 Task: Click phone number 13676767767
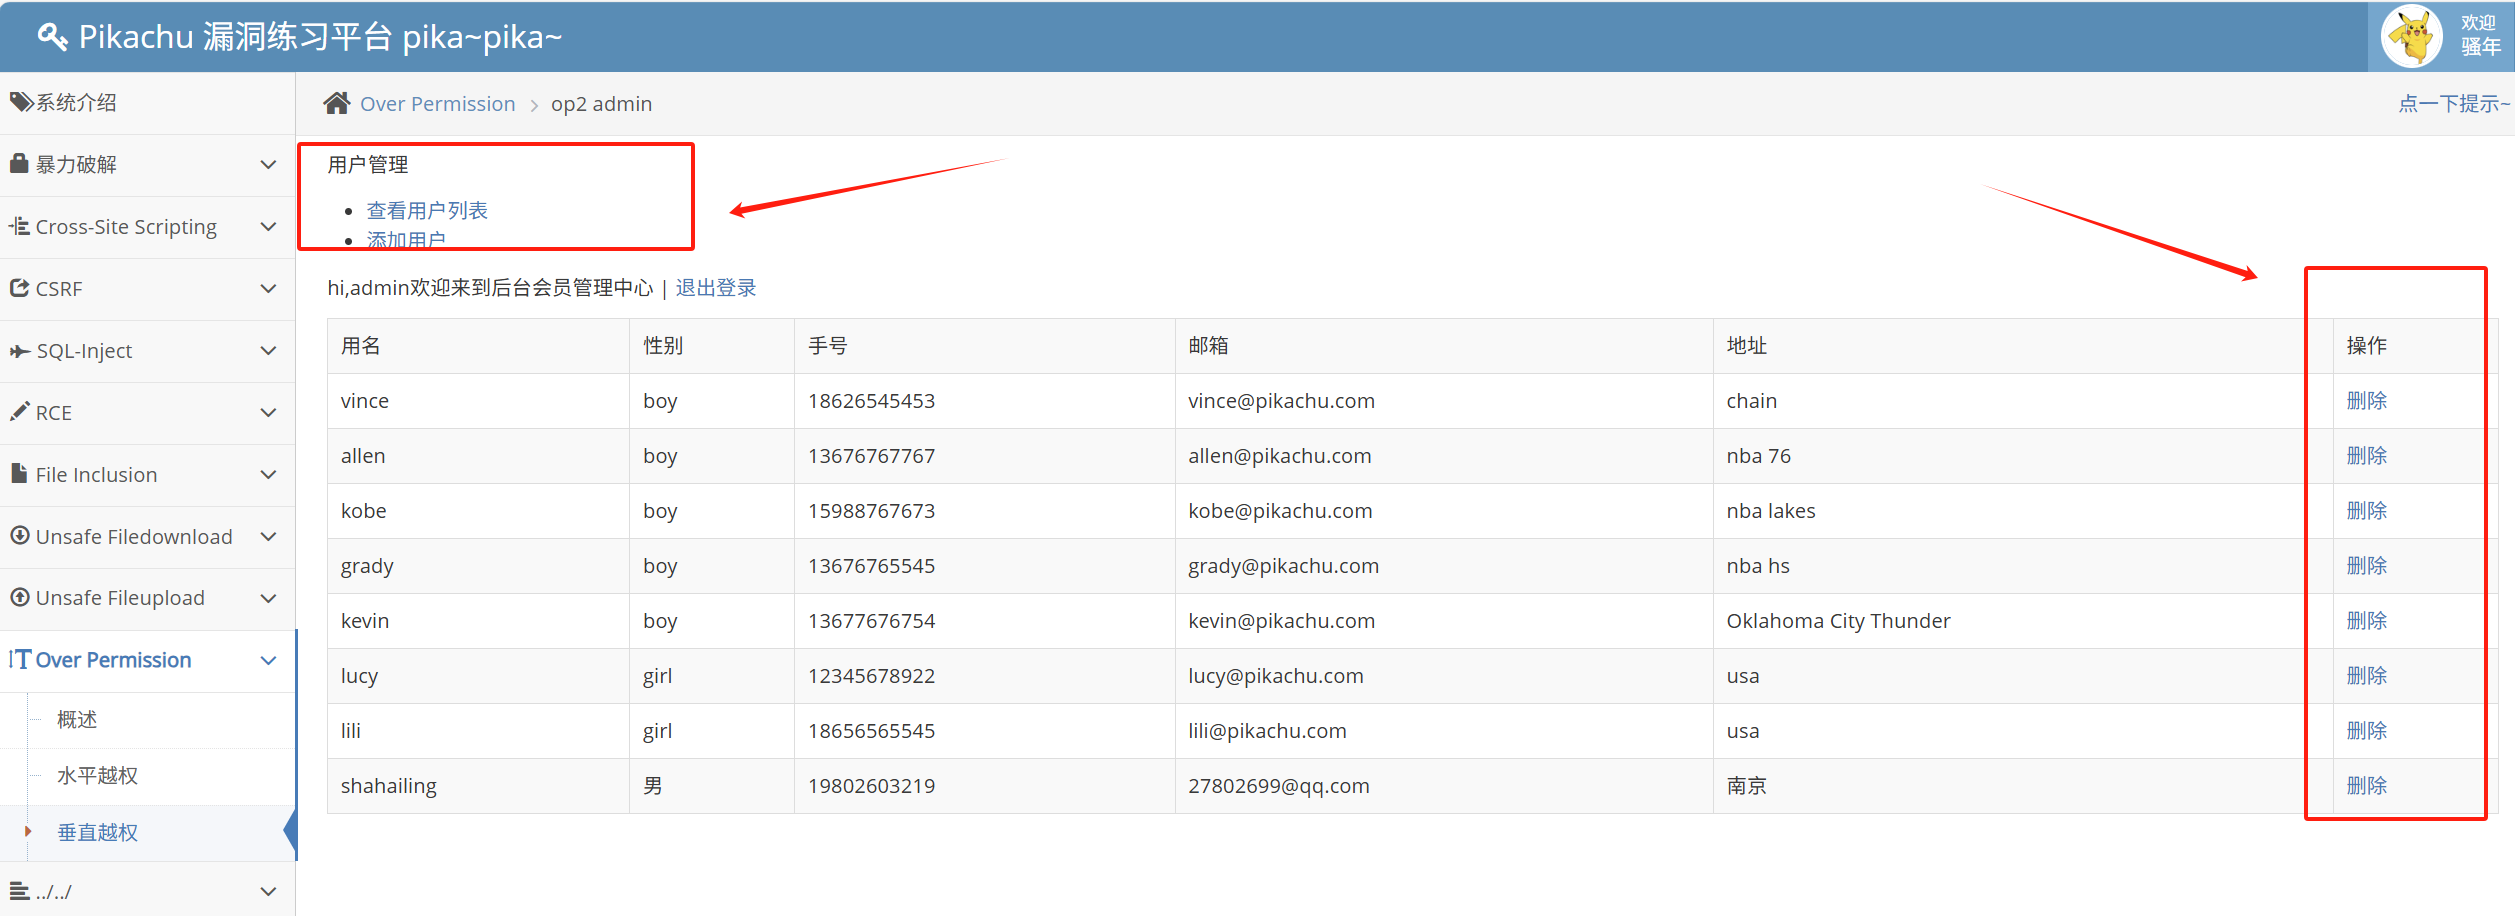[x=871, y=456]
